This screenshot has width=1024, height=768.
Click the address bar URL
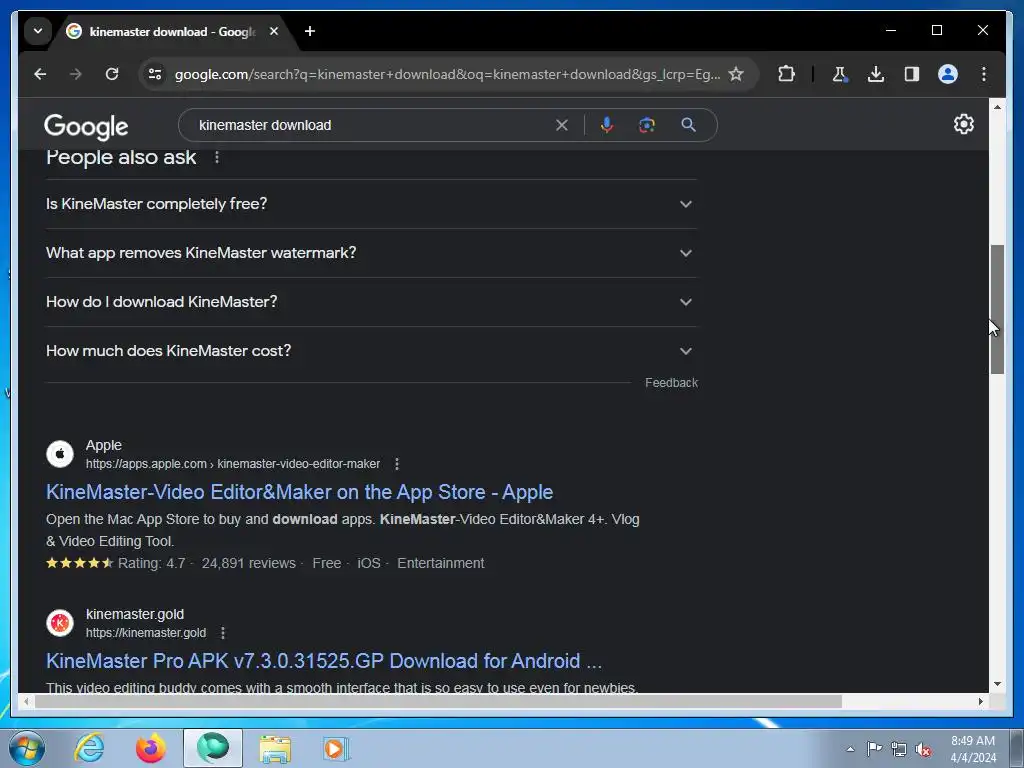(x=447, y=74)
